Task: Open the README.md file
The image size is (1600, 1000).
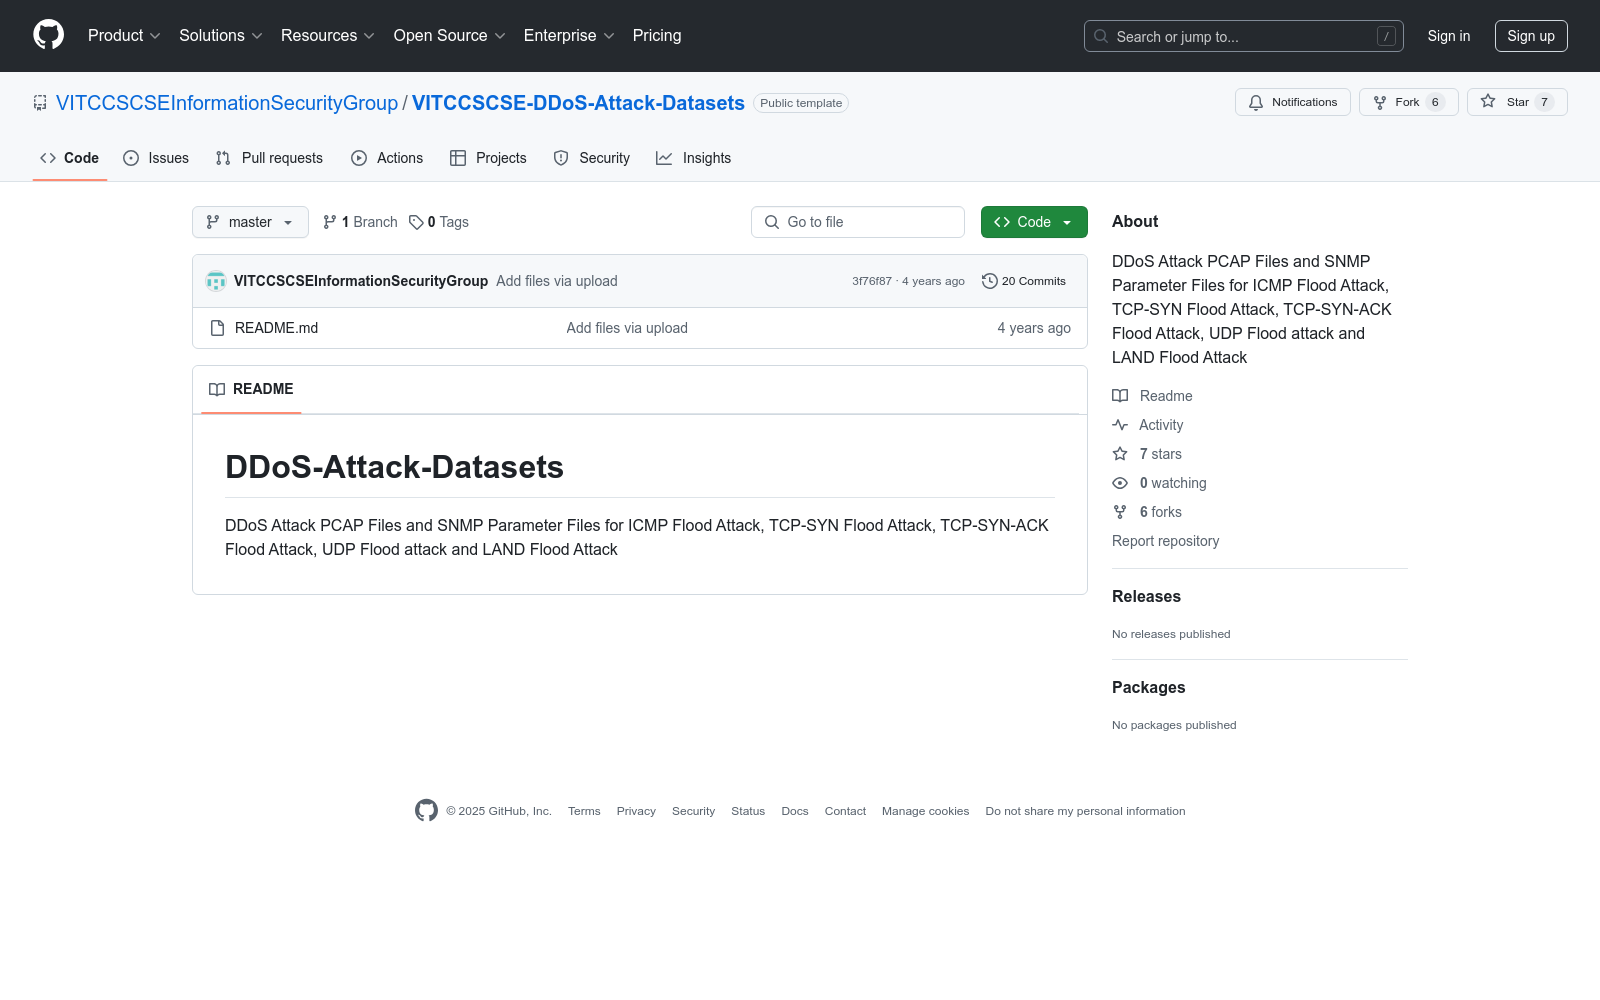Action: coord(276,328)
